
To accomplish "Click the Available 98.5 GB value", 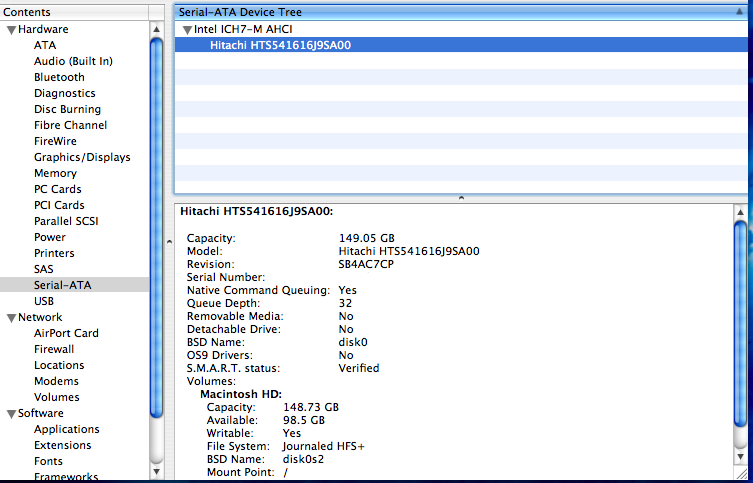I will [304, 420].
